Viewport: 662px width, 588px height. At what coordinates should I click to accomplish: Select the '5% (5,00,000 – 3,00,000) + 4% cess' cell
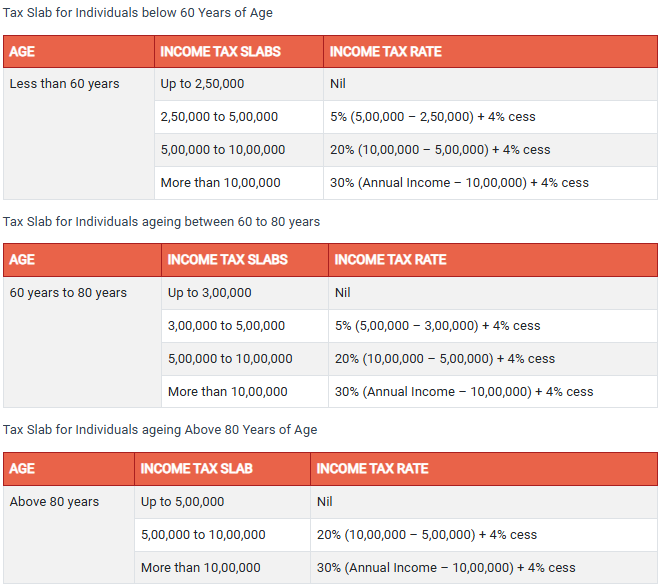[437, 326]
